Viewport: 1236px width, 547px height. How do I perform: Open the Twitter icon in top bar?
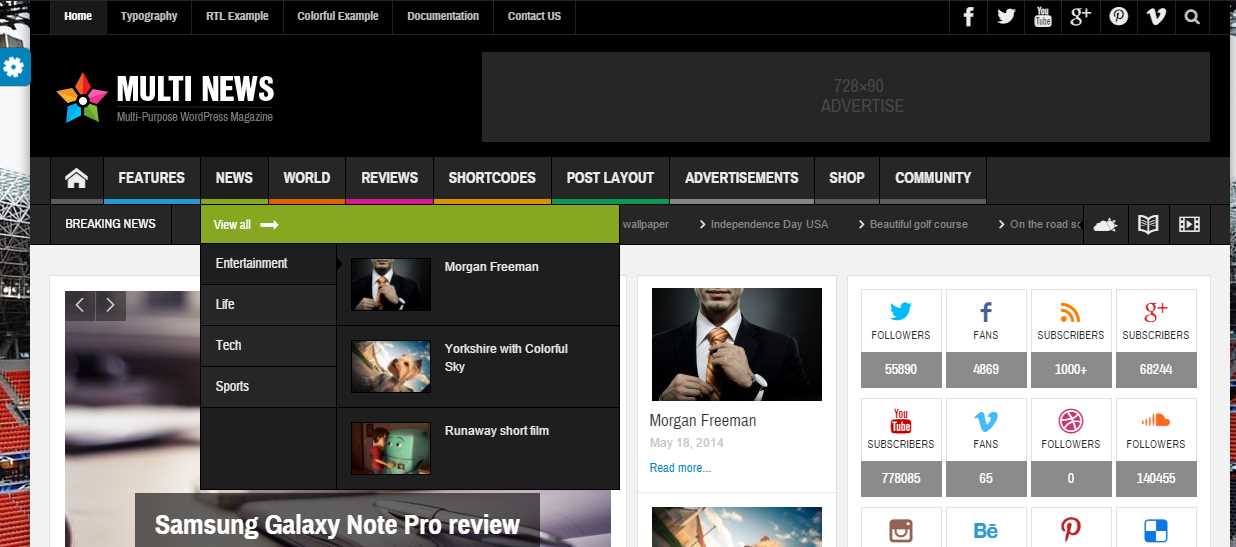click(1006, 16)
